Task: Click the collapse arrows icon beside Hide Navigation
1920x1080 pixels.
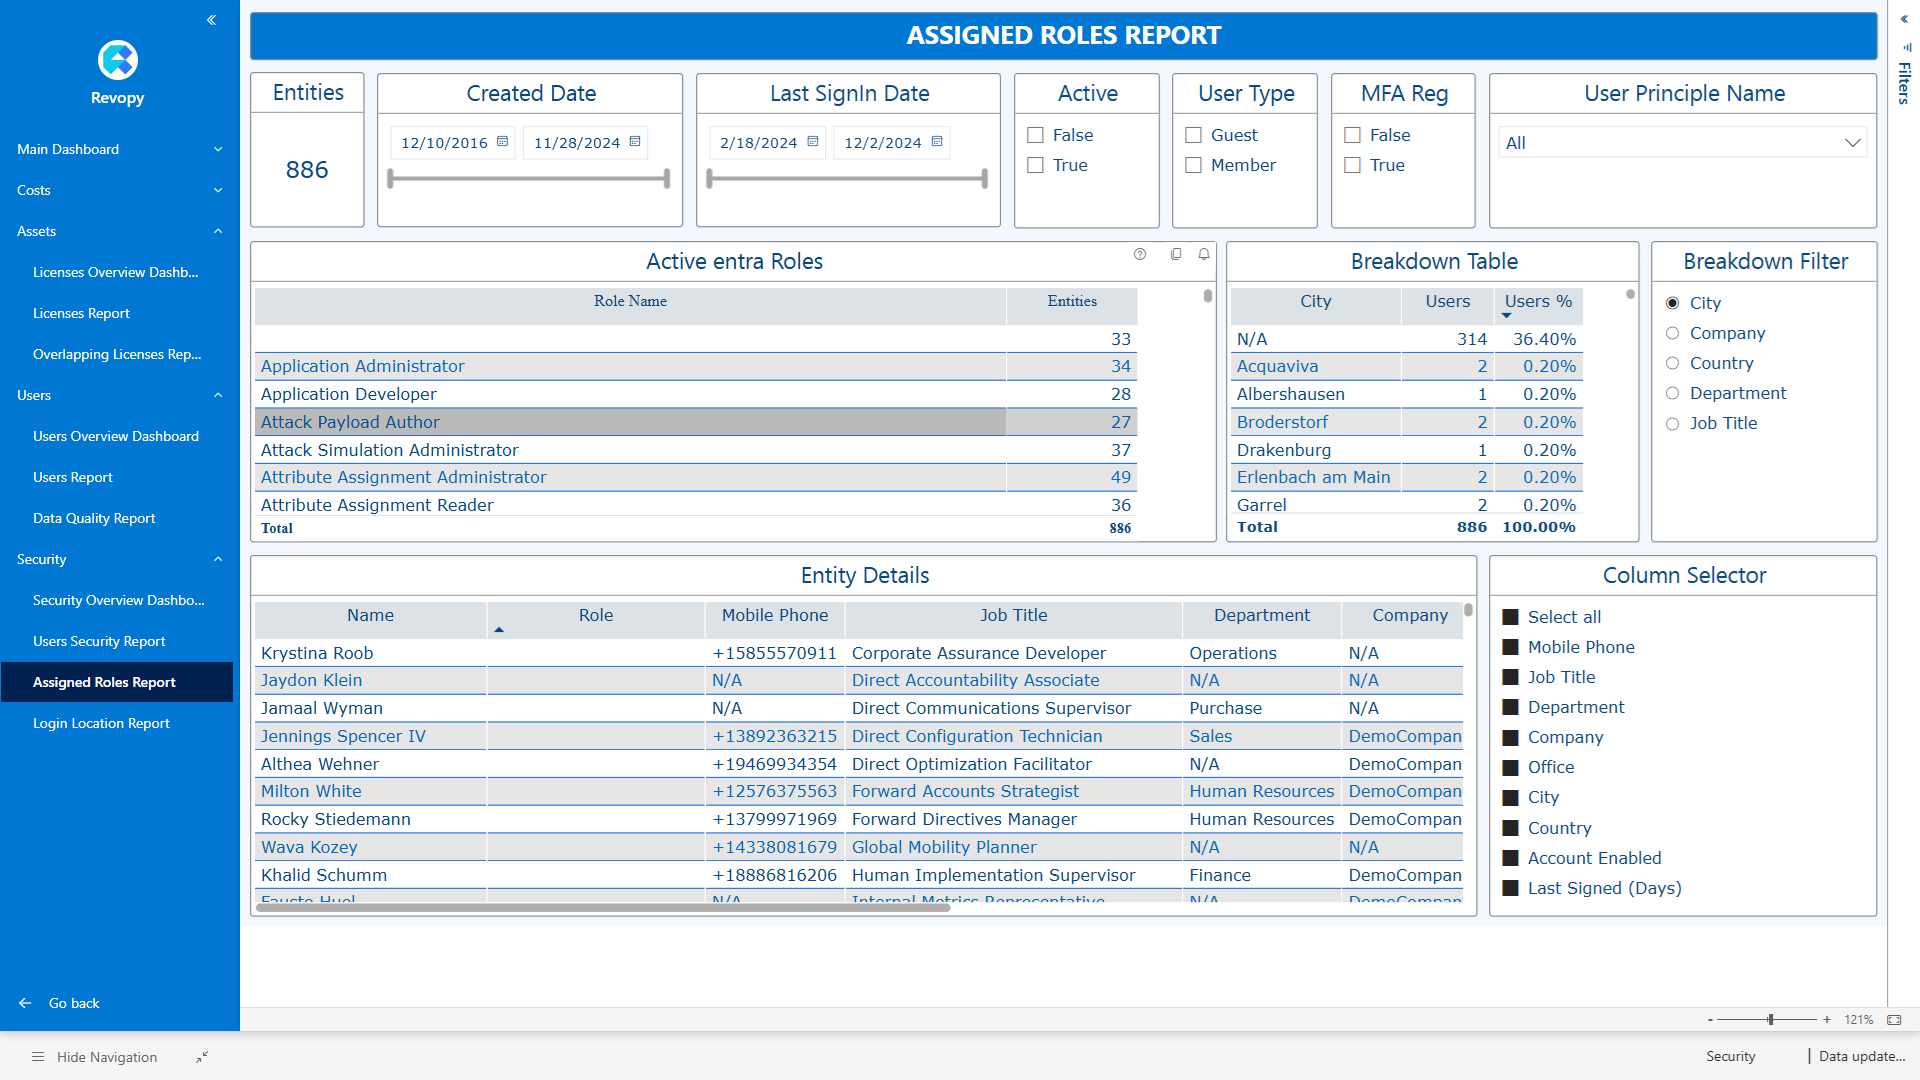Action: pos(202,1057)
